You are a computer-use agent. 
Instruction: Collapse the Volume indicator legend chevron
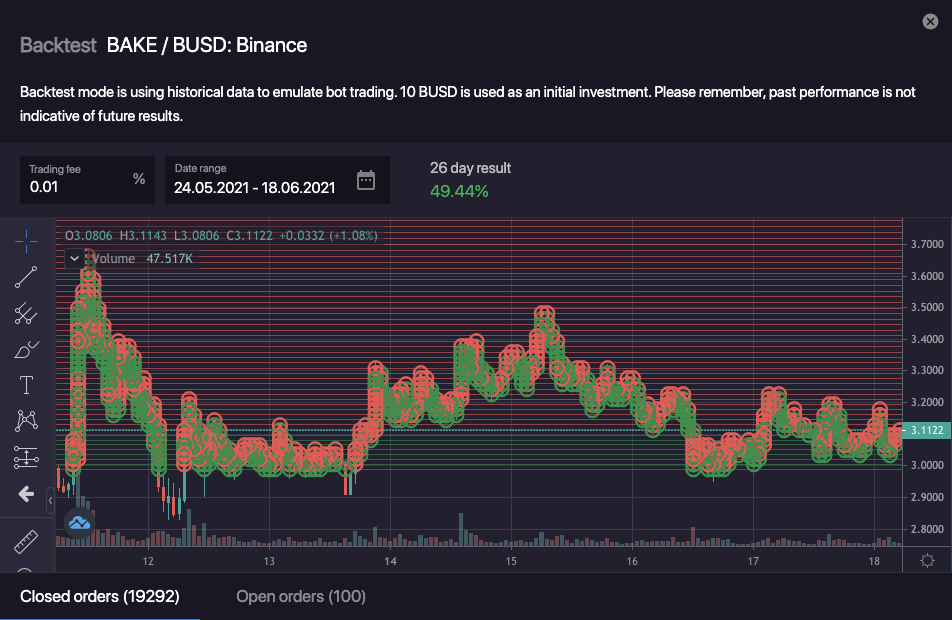pyautogui.click(x=74, y=259)
